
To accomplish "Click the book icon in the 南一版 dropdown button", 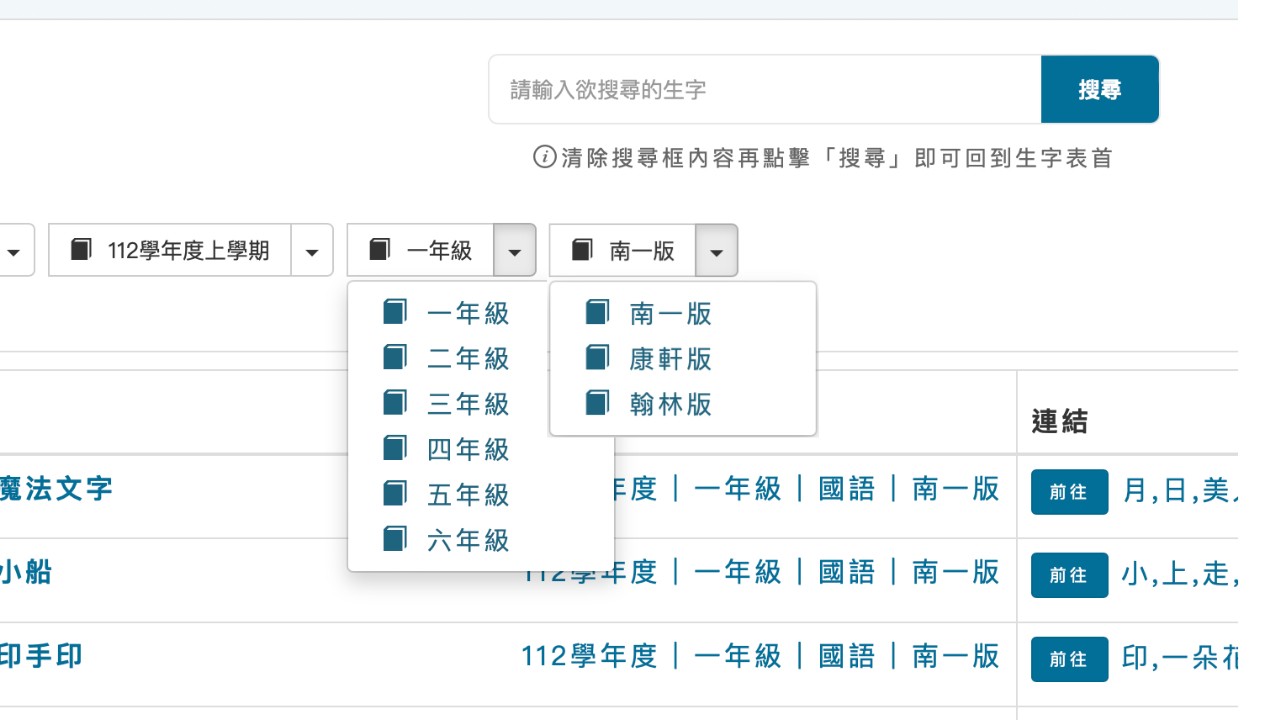I will pos(582,250).
